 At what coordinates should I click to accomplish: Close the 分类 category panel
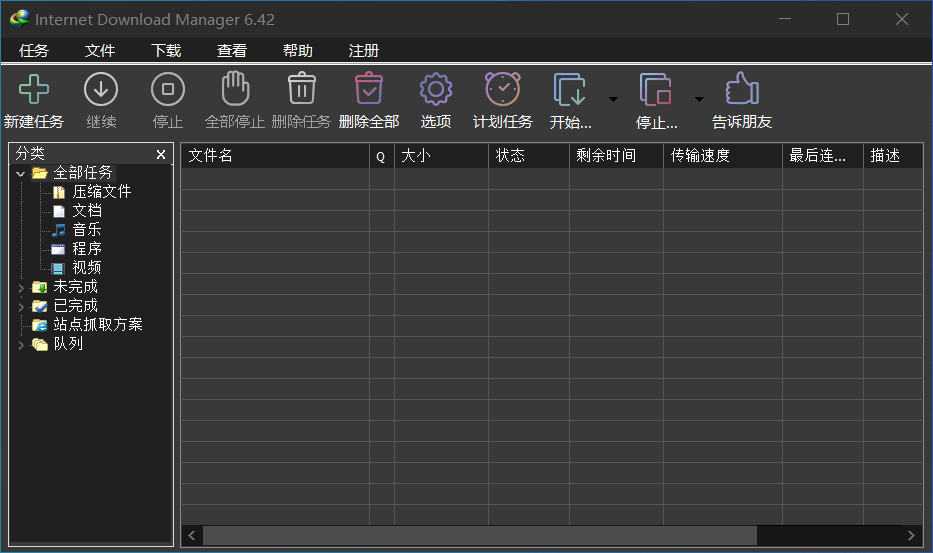pos(161,154)
